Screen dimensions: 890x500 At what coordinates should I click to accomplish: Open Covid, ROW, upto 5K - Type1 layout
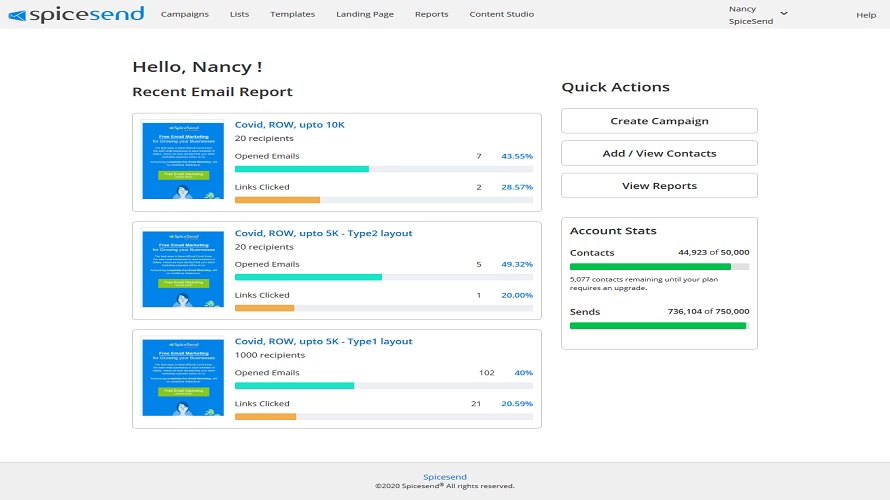[324, 341]
